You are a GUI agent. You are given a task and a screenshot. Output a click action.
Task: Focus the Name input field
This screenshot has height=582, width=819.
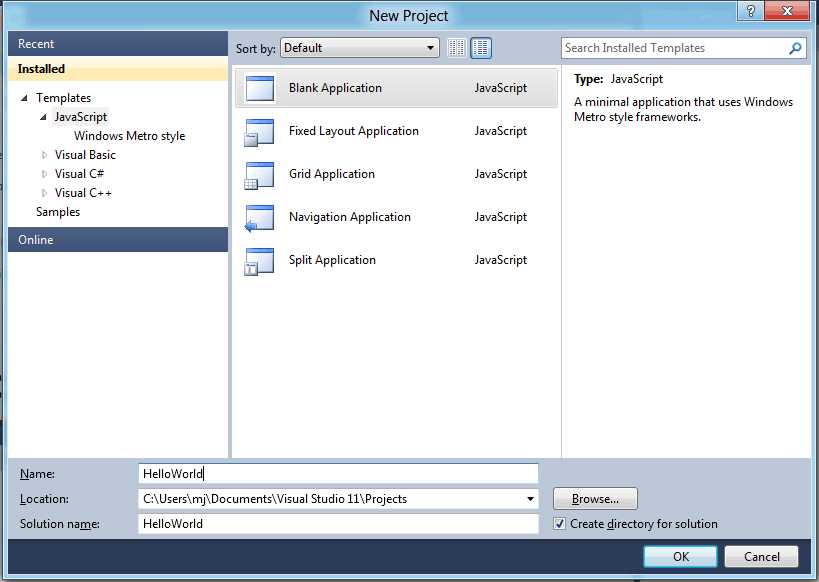(x=338, y=474)
